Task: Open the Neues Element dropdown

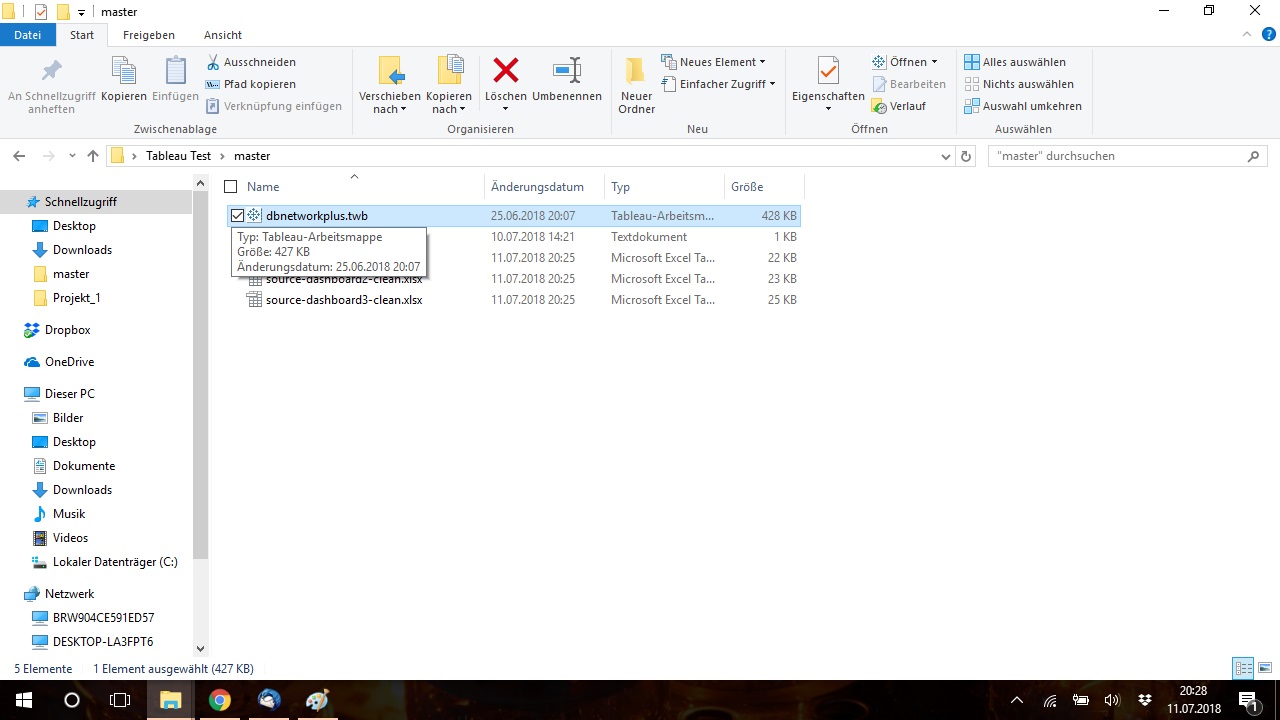Action: [713, 62]
